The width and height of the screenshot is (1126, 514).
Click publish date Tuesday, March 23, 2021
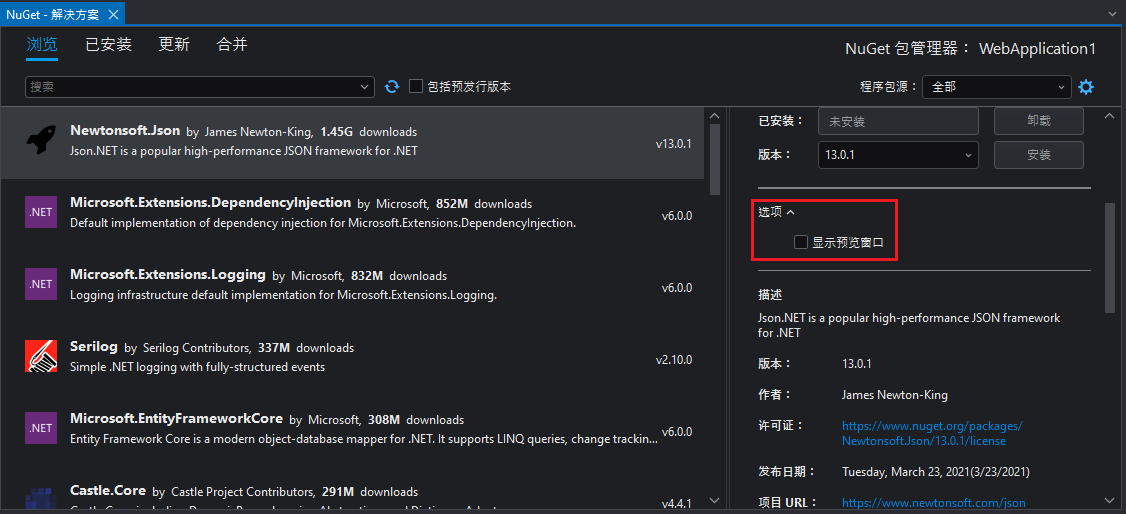pyautogui.click(x=936, y=472)
